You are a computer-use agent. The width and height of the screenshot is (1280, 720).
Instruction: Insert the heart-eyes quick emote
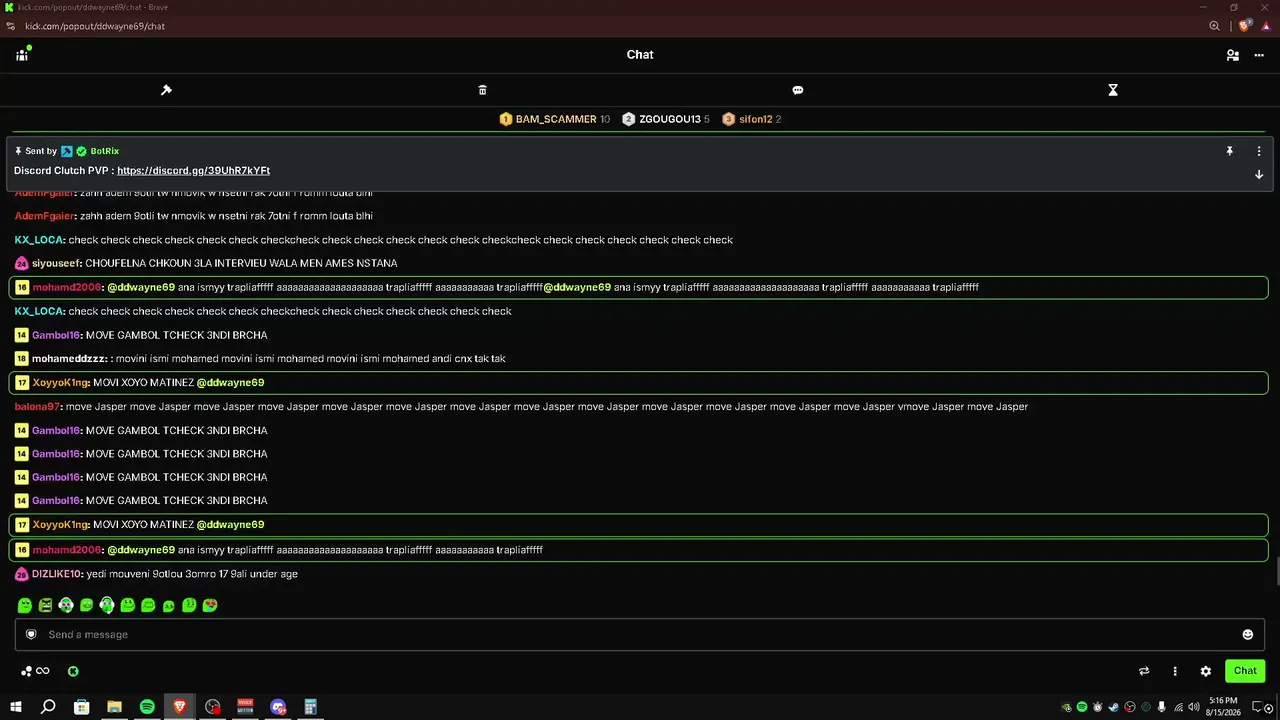click(210, 605)
